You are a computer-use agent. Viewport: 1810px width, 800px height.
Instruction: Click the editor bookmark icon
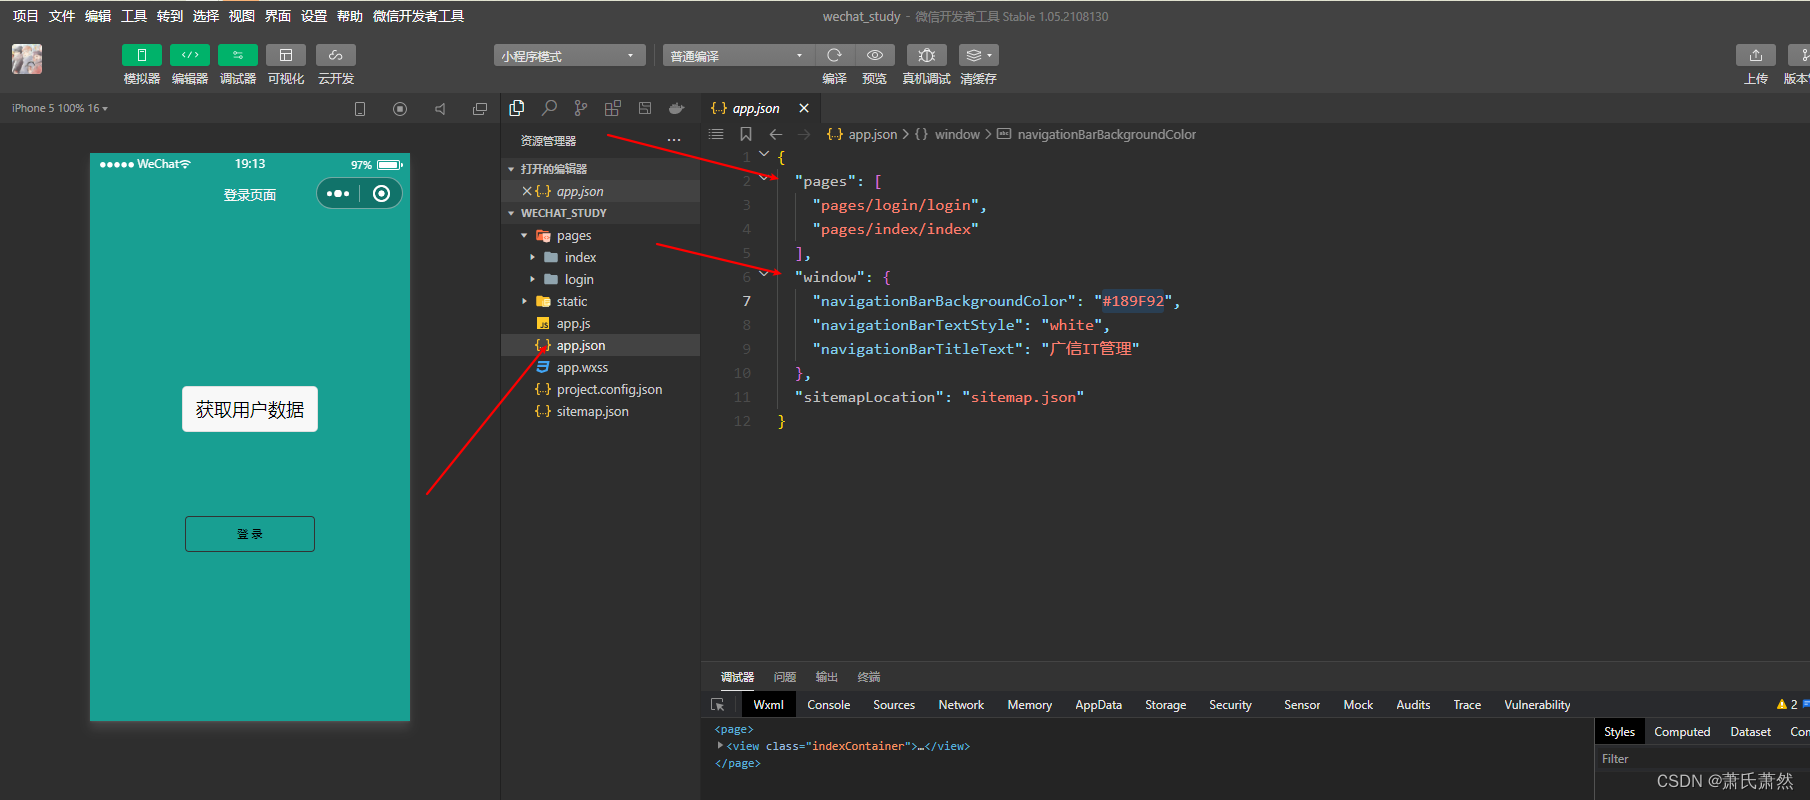coord(746,134)
